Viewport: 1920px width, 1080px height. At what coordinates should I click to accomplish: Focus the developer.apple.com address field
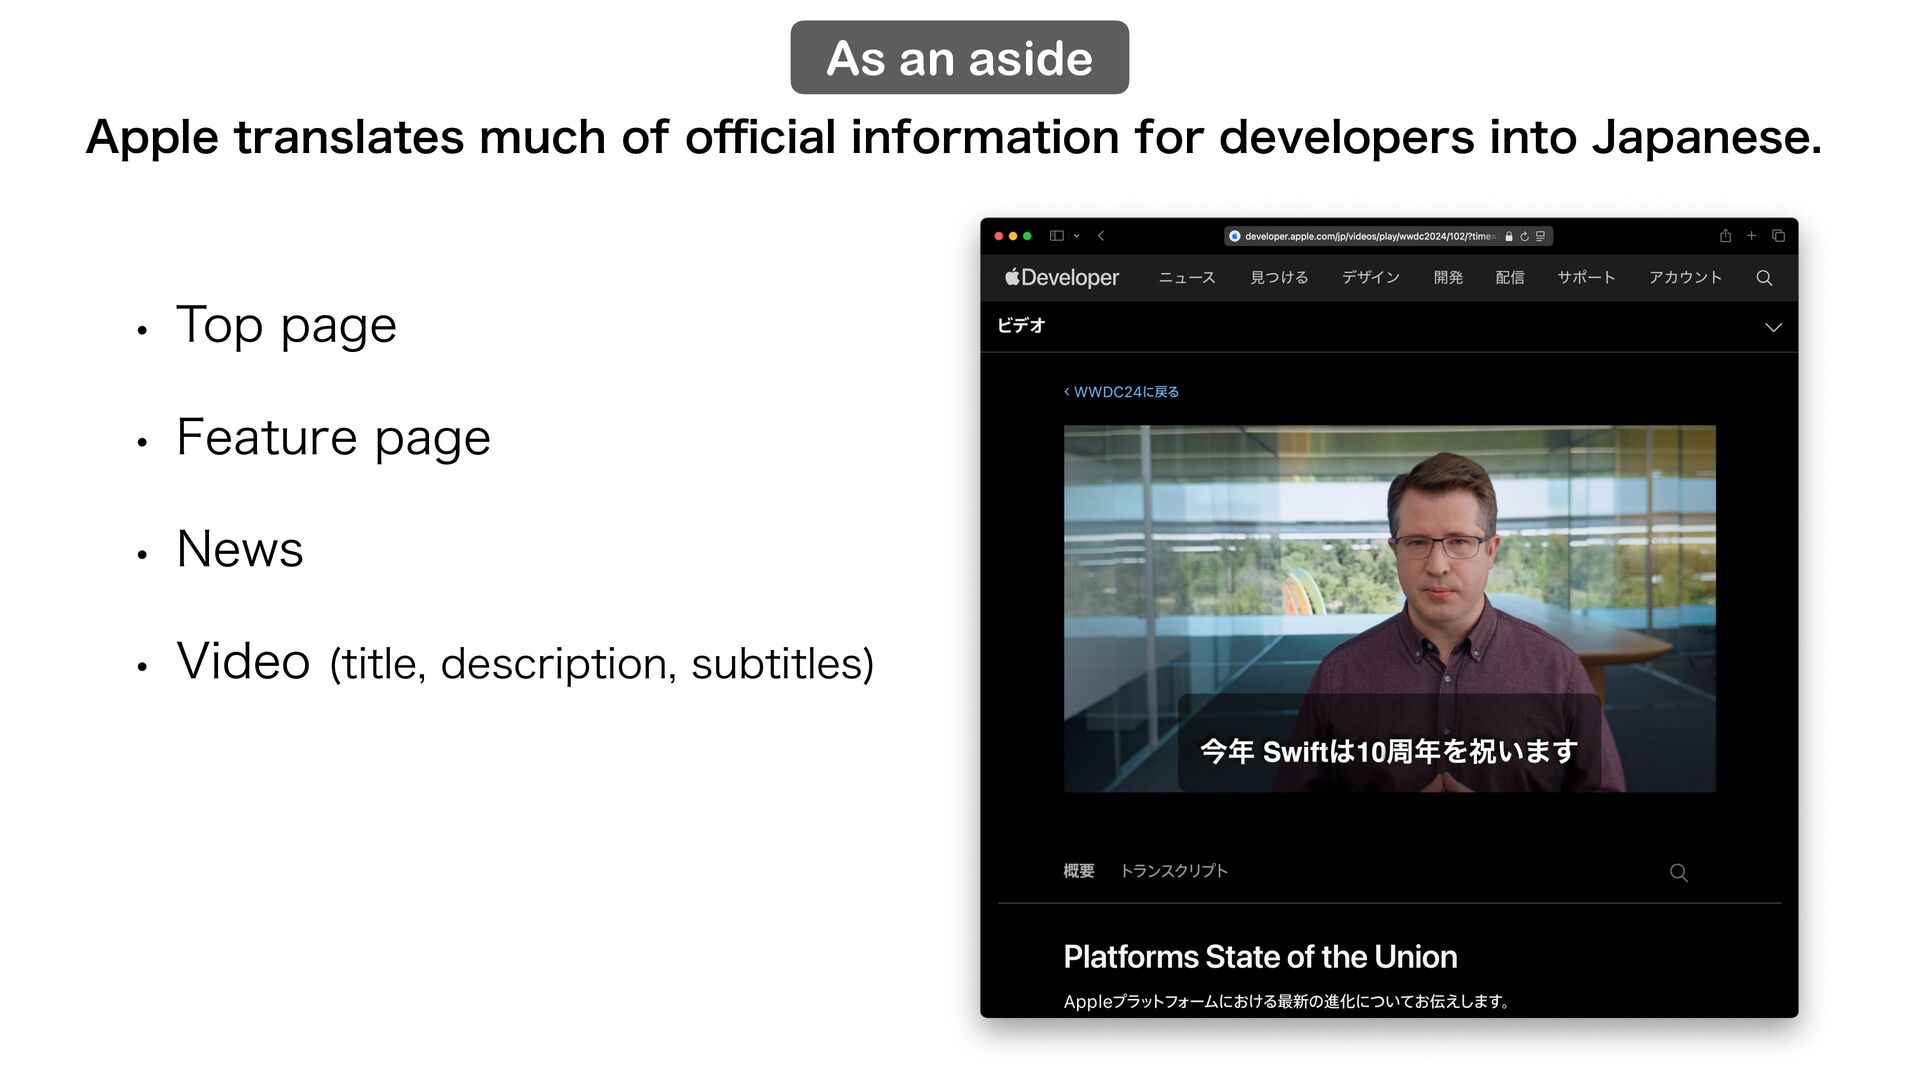(1388, 236)
